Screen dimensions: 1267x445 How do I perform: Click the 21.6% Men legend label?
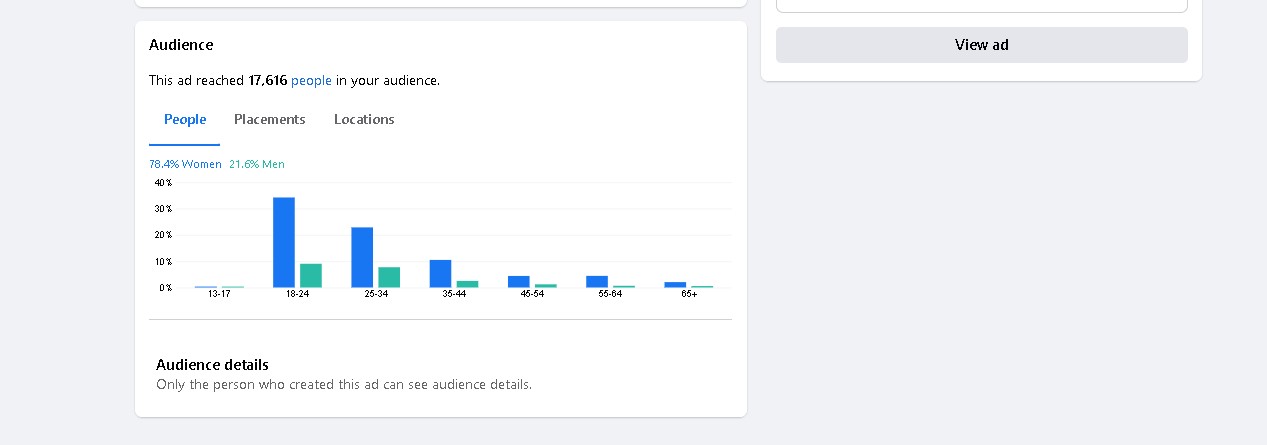pos(257,164)
